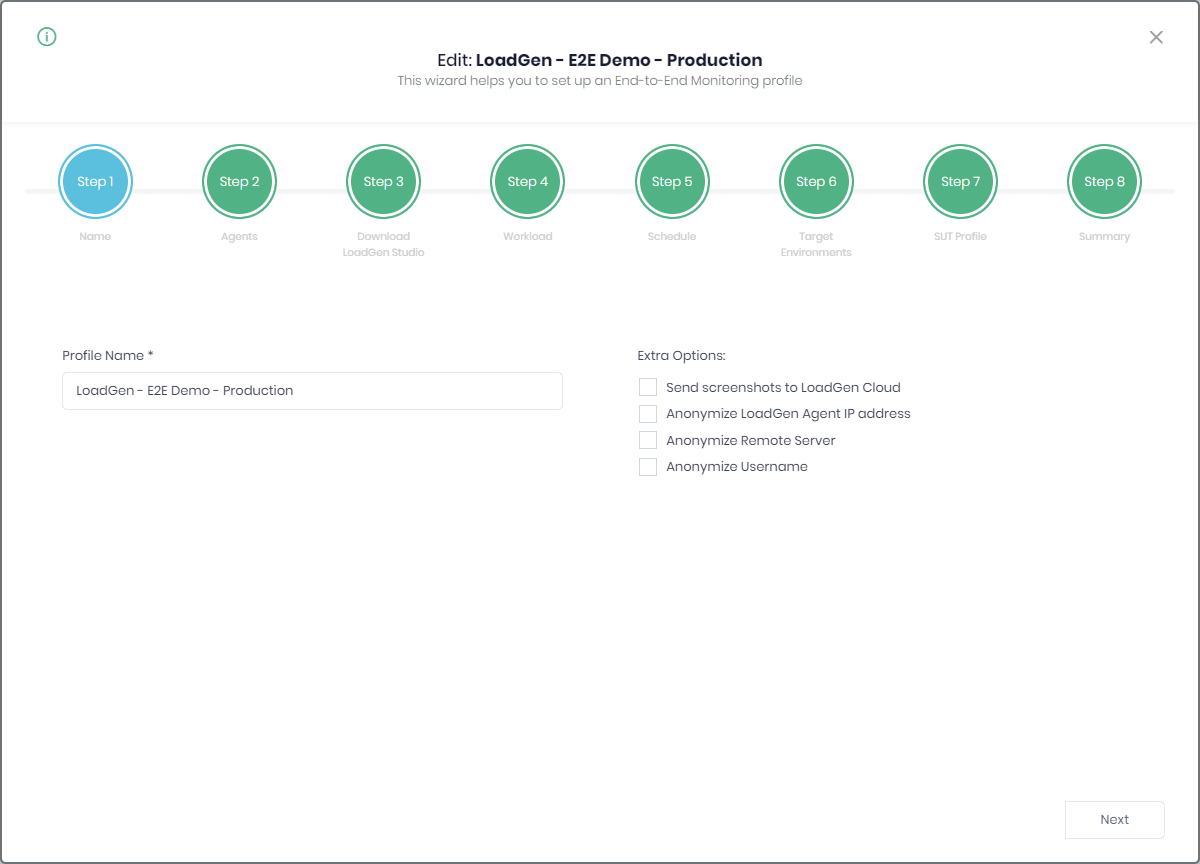Enable Send screenshots to LoadGen Cloud

coord(648,387)
